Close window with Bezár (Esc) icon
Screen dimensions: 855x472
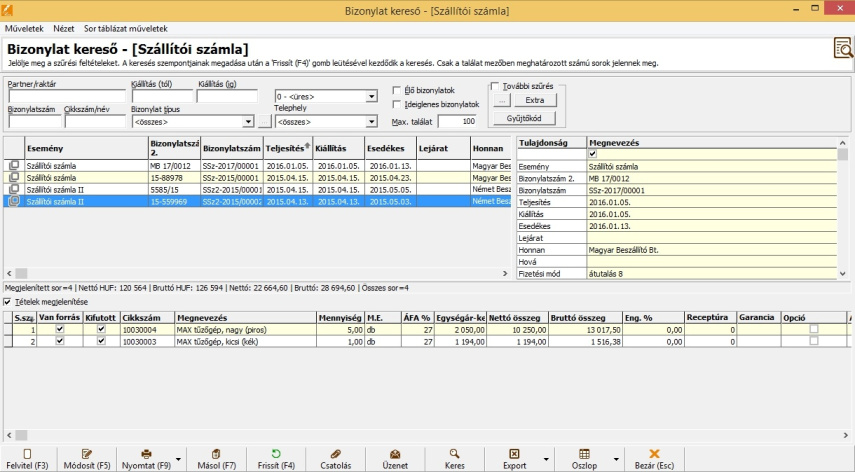click(x=655, y=453)
